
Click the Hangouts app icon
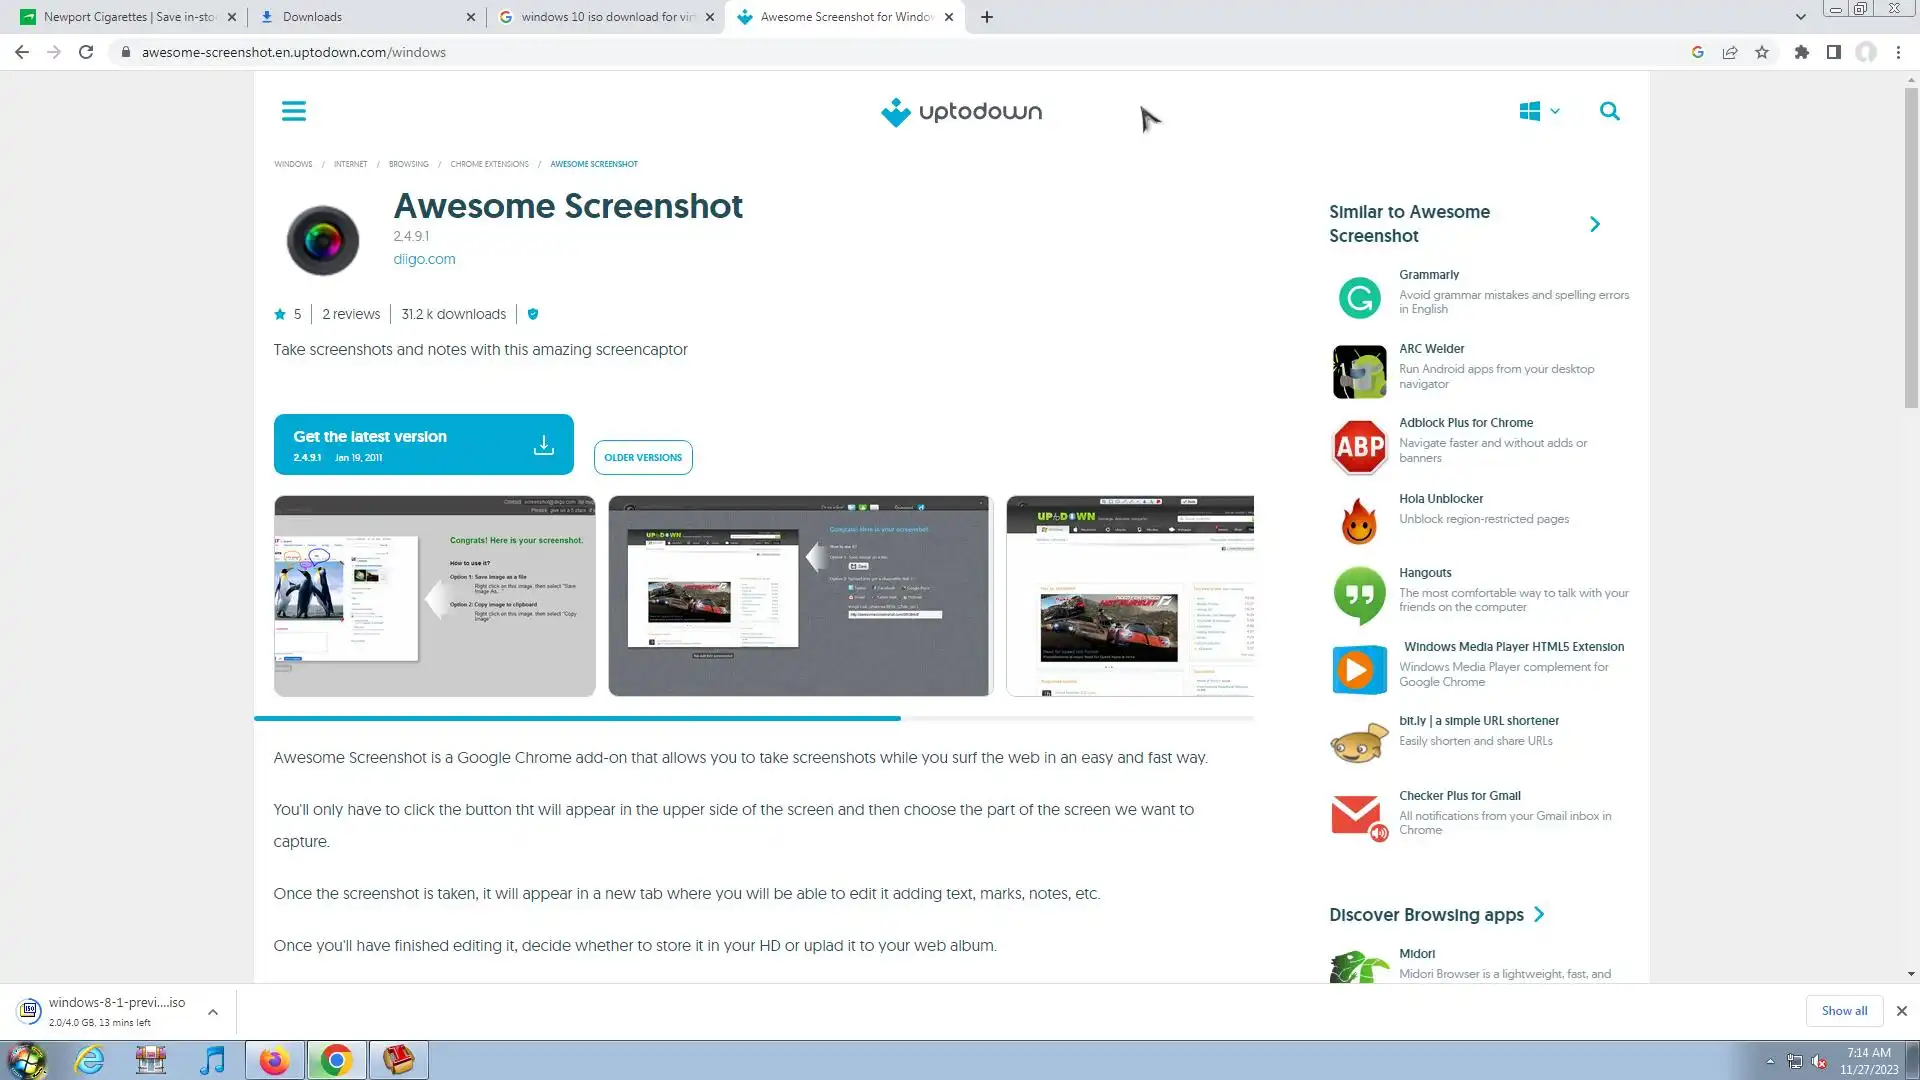pos(1359,594)
